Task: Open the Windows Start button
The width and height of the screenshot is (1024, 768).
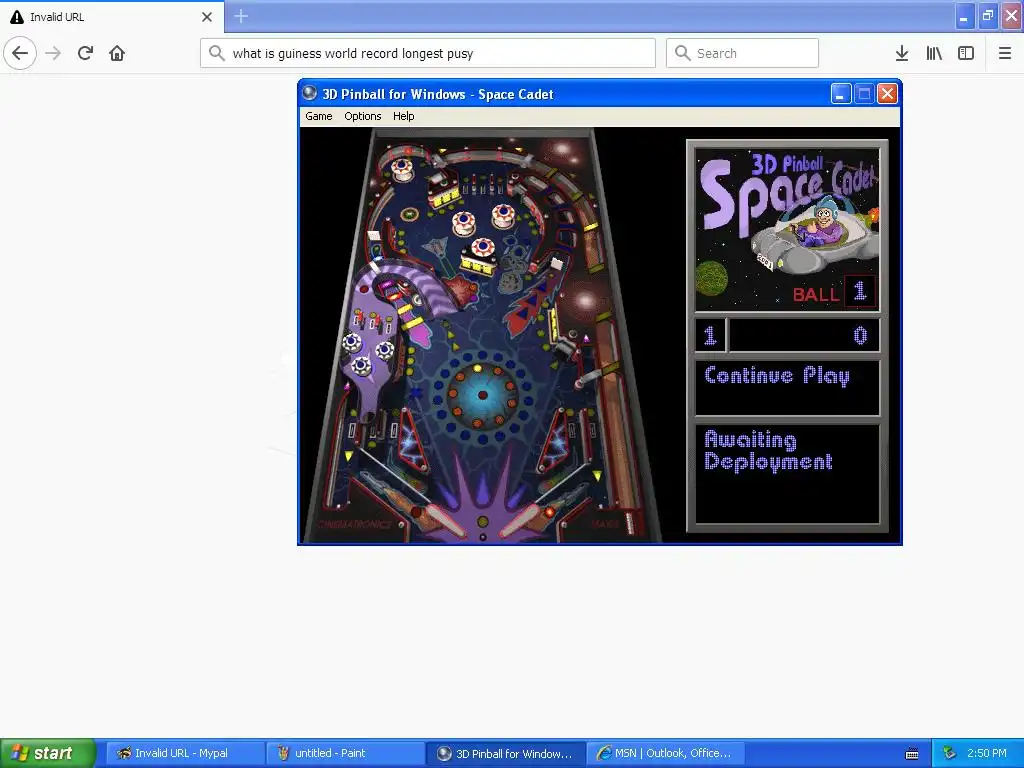Action: coord(48,753)
